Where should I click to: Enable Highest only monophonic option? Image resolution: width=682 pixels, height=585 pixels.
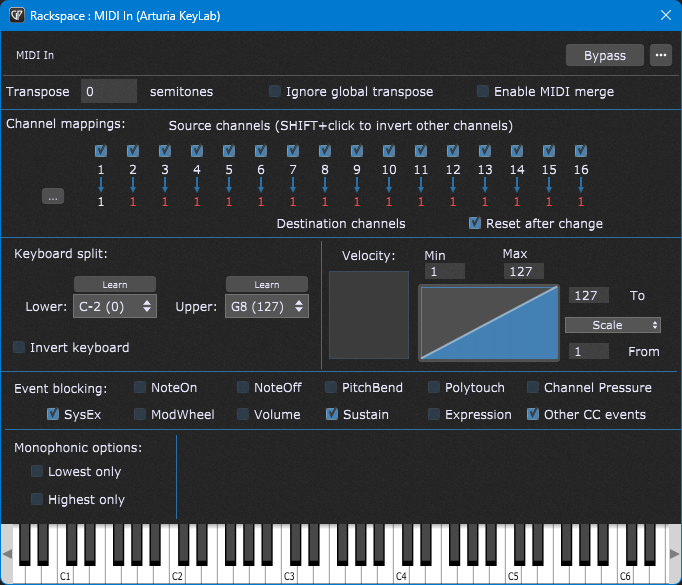(x=37, y=499)
